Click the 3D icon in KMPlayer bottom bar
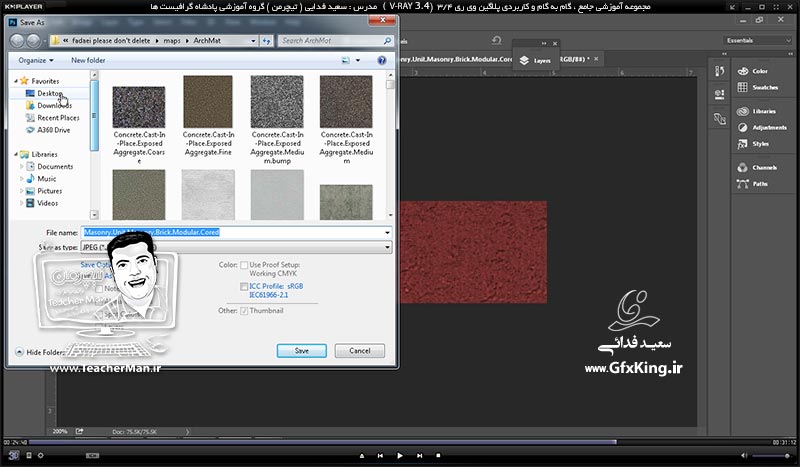 click(14, 455)
